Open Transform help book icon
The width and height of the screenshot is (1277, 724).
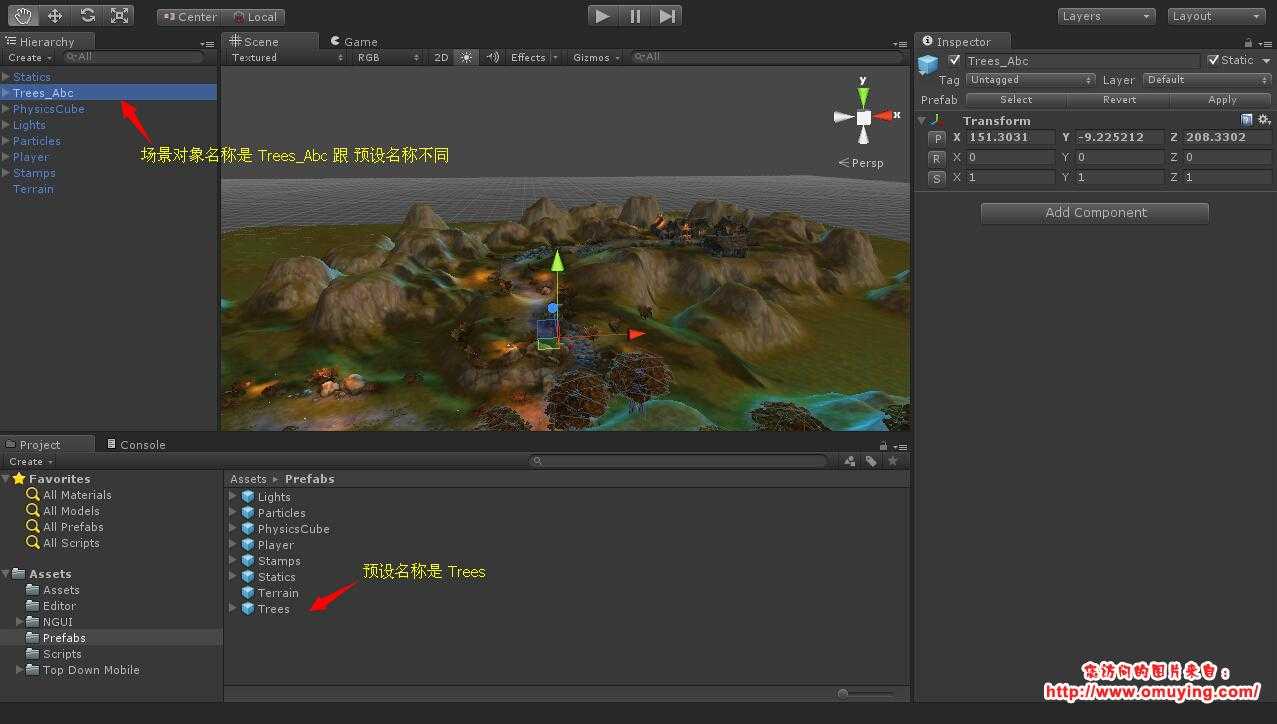coord(1247,120)
